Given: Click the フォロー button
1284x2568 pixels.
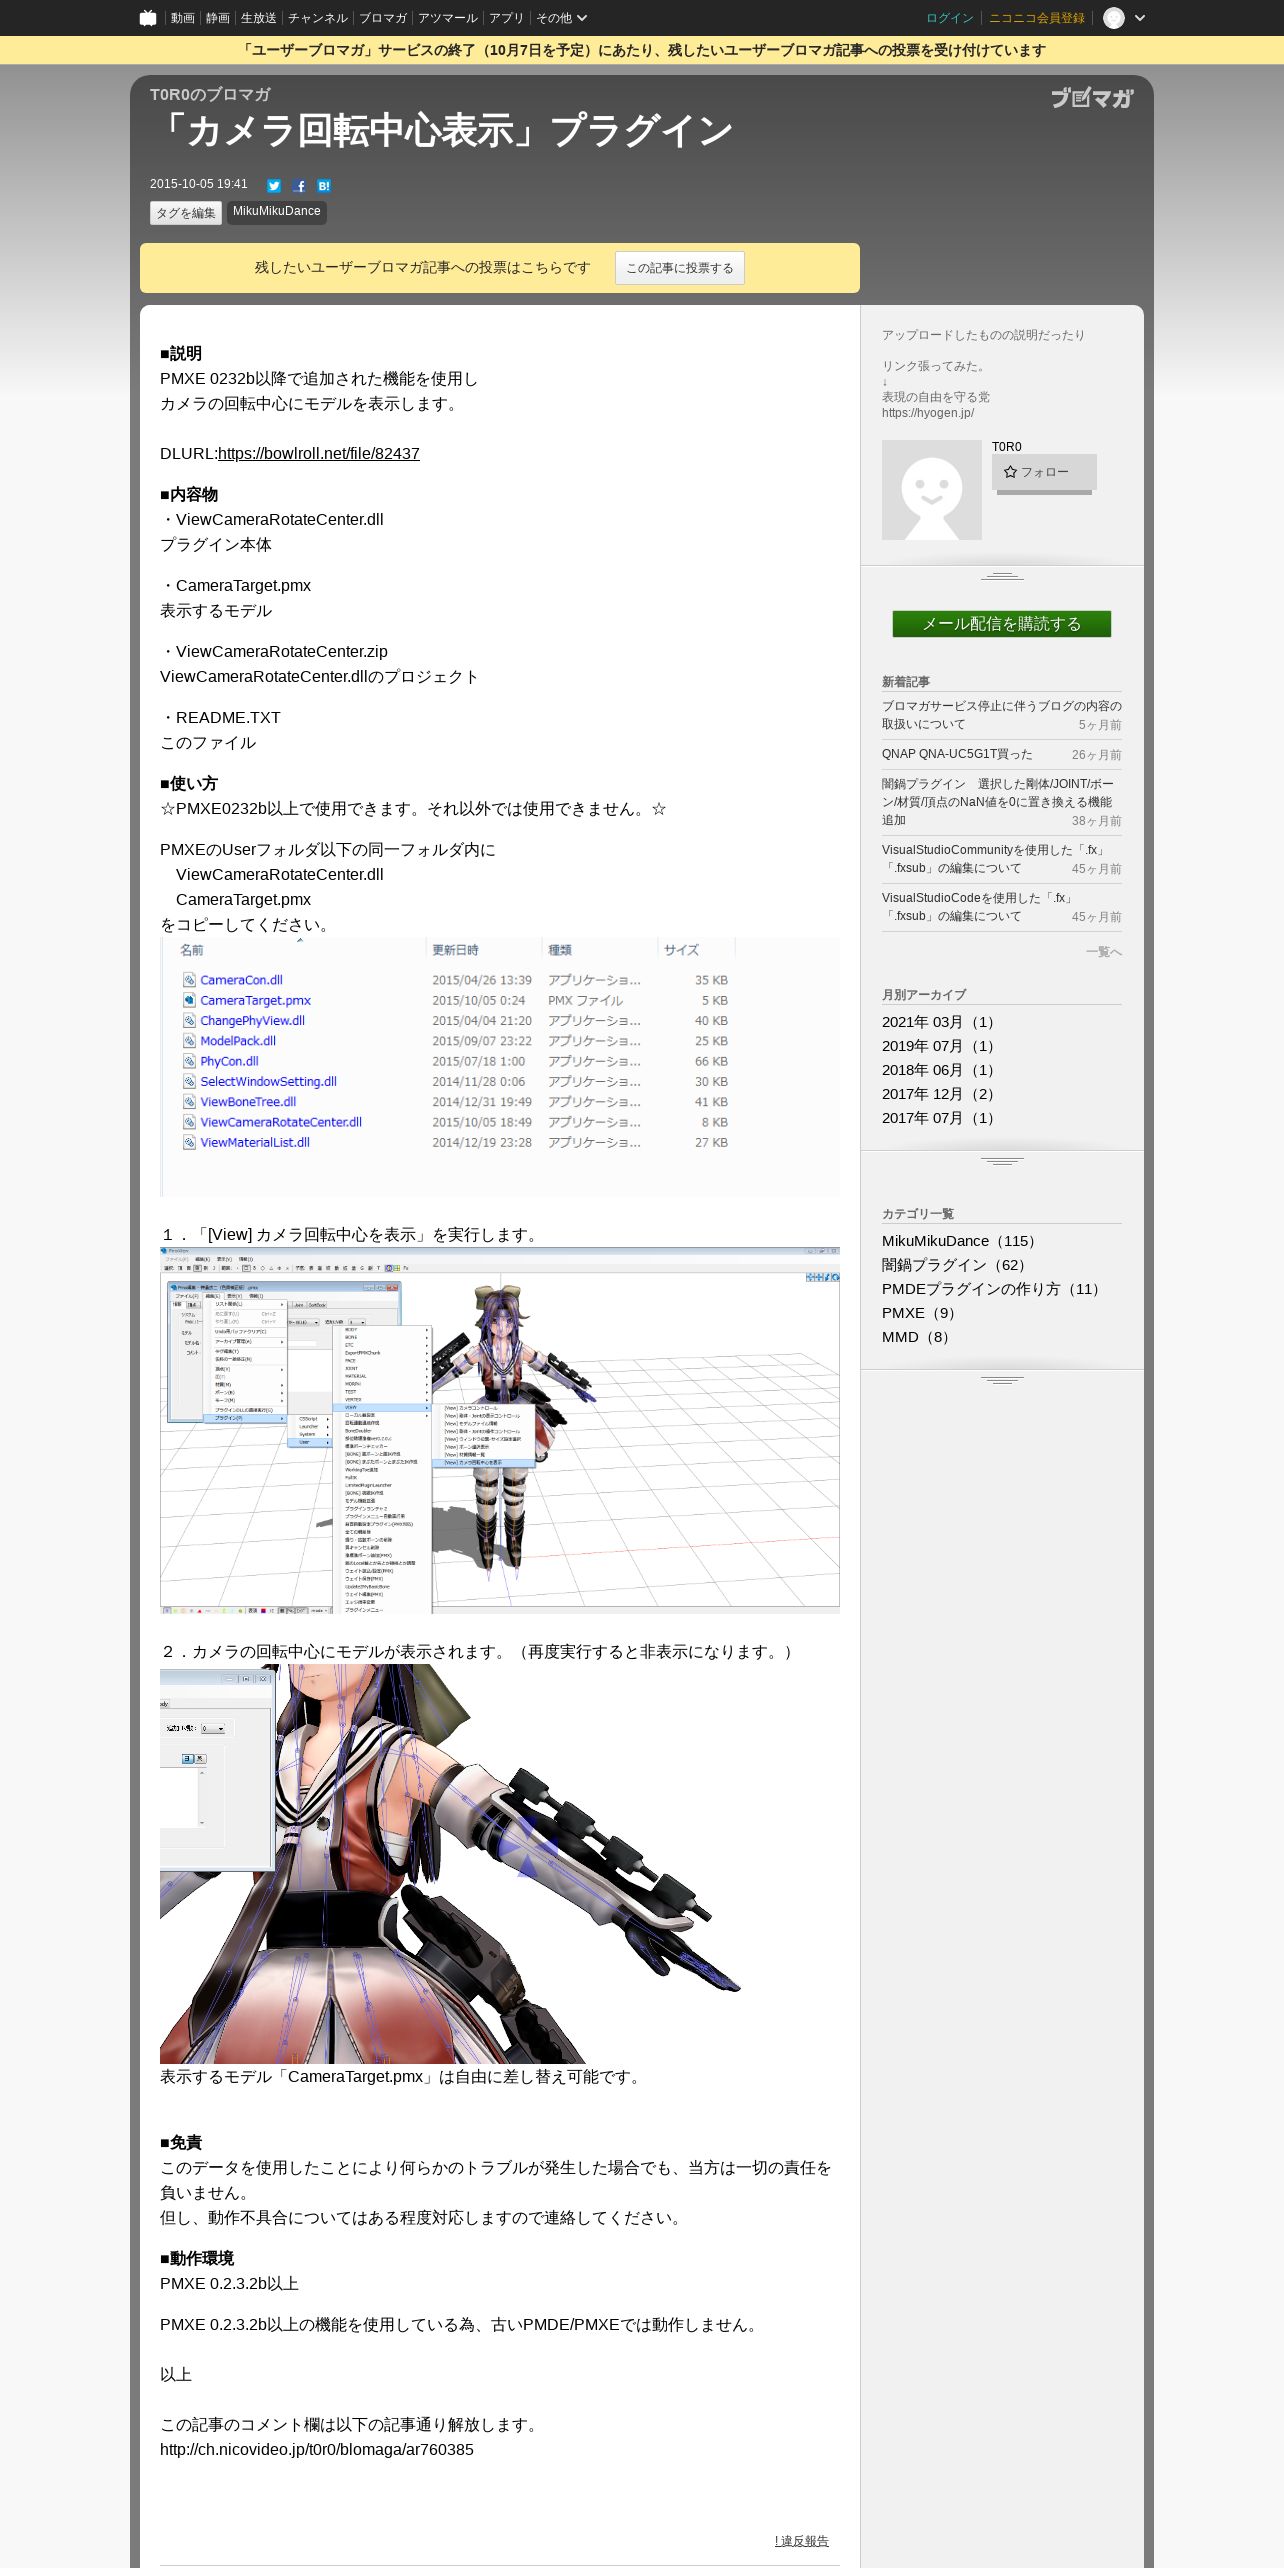Looking at the screenshot, I should point(1044,472).
